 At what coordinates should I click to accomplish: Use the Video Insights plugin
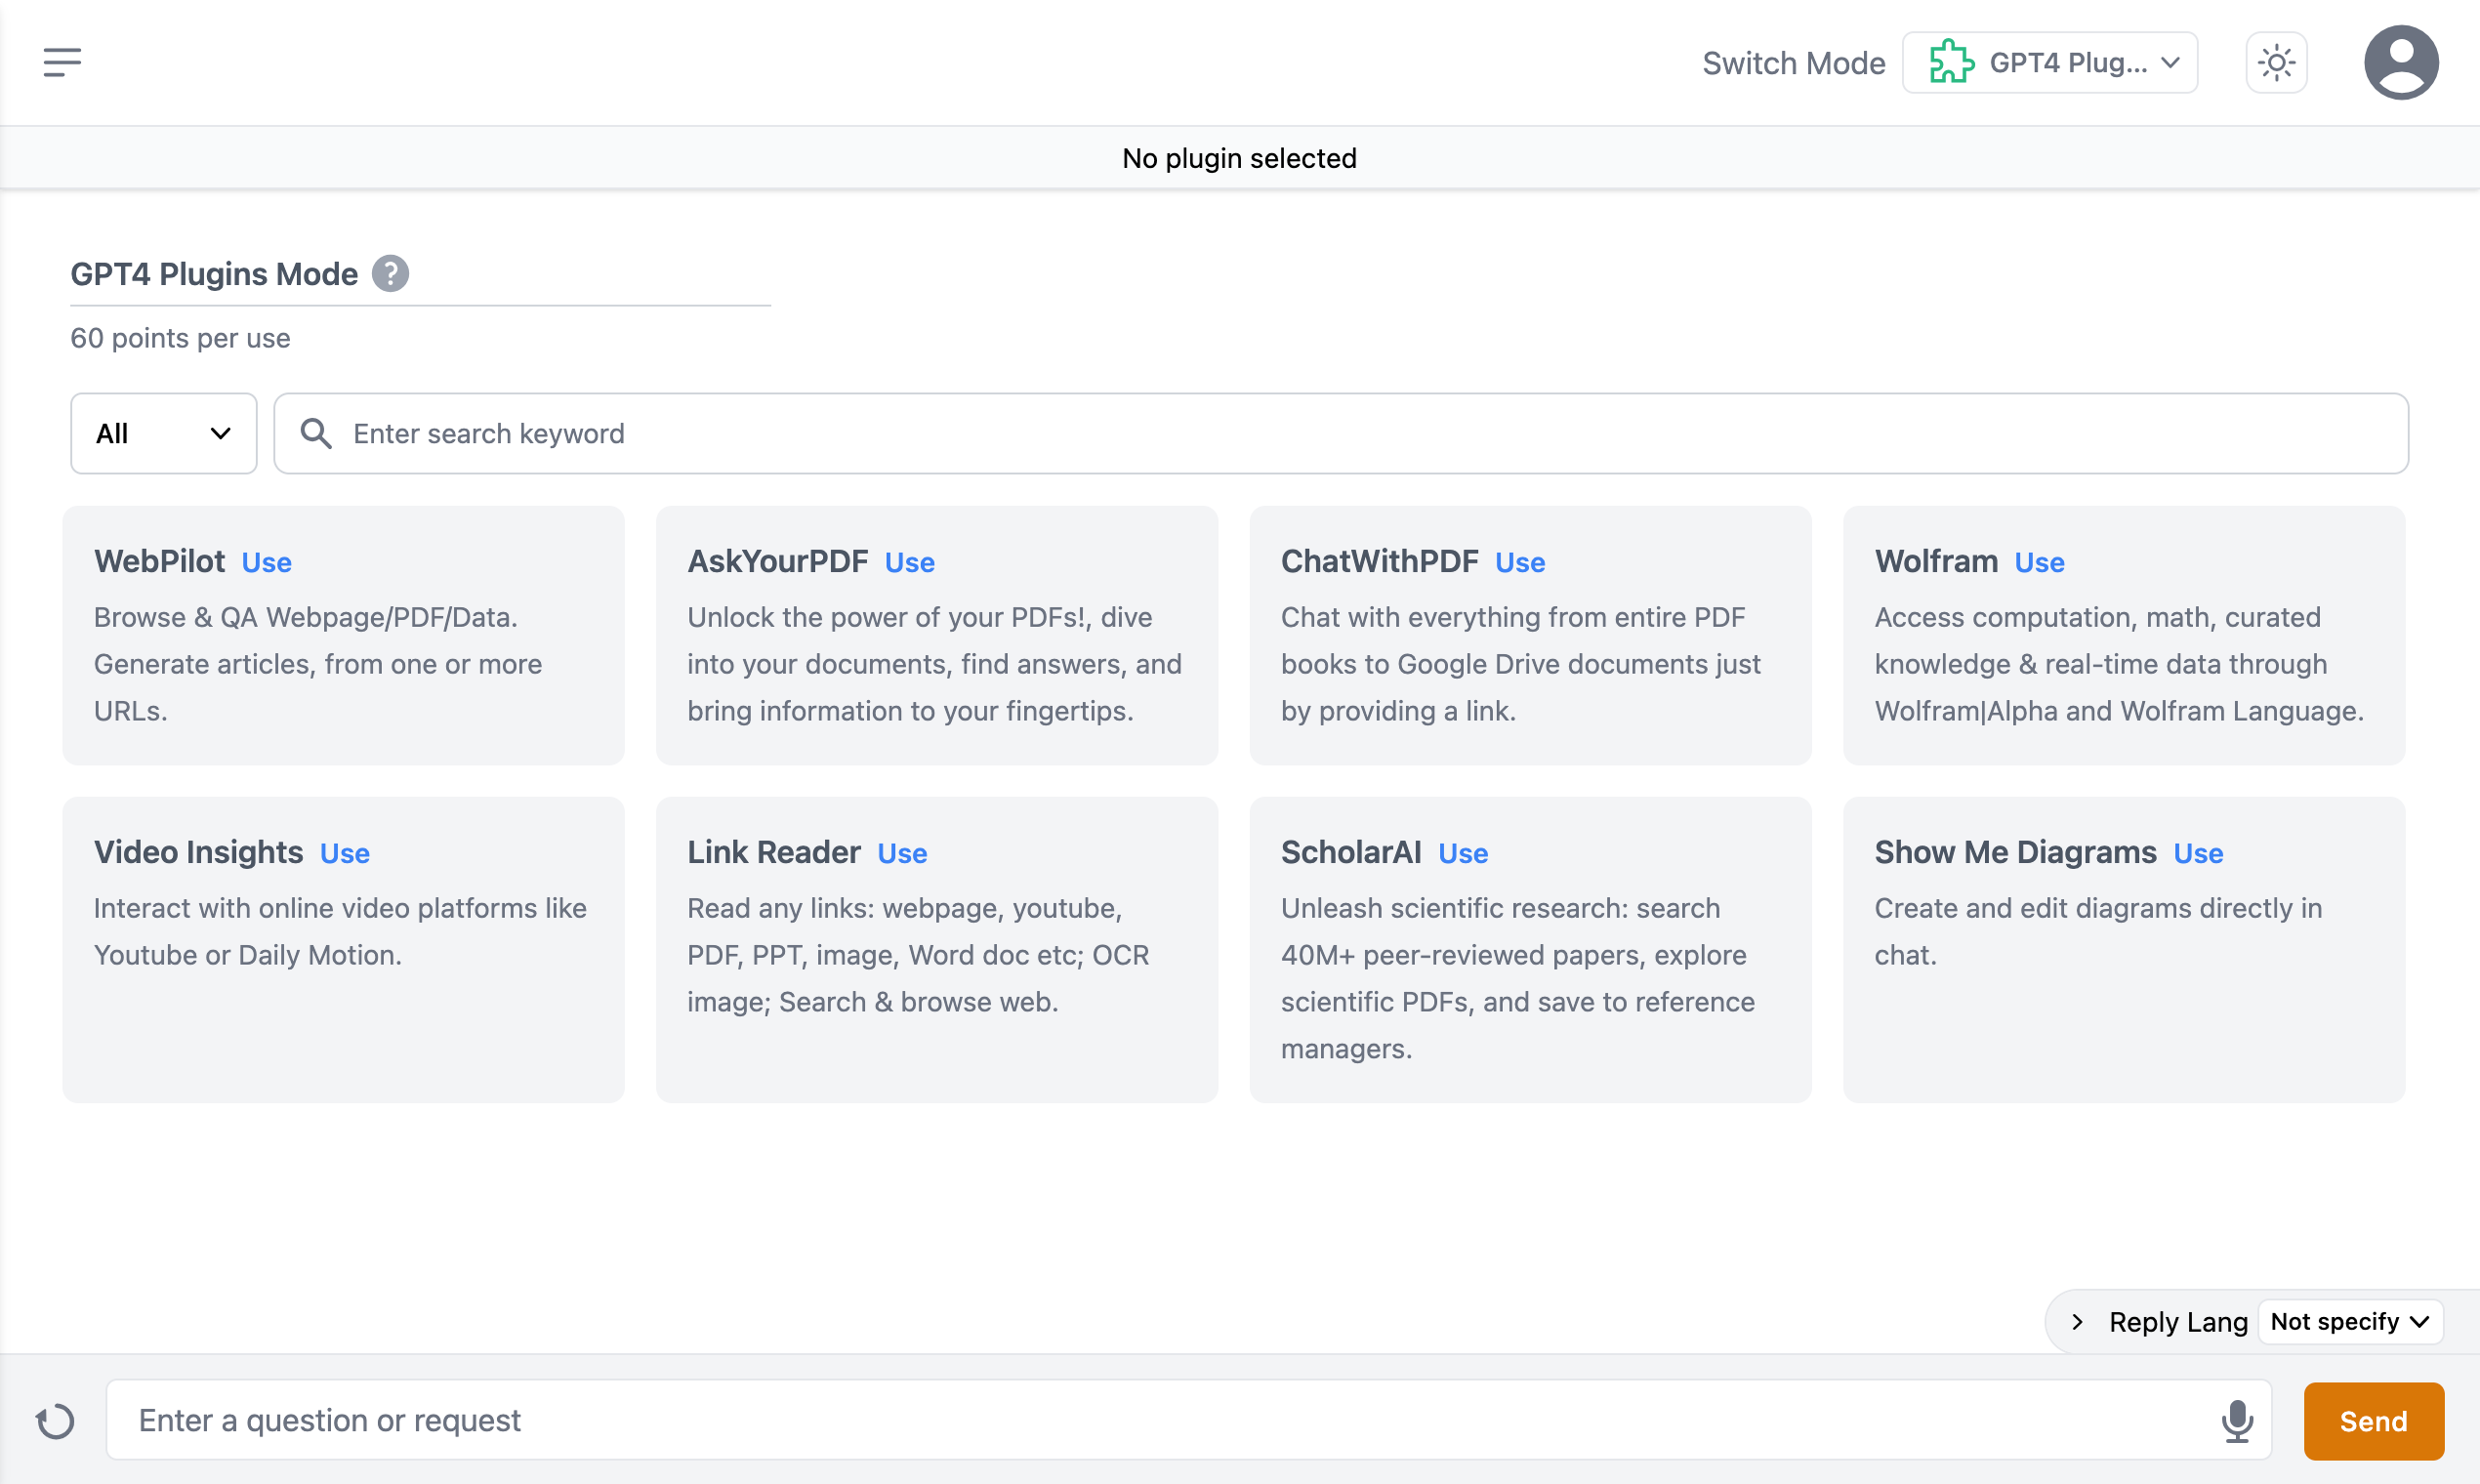[344, 853]
